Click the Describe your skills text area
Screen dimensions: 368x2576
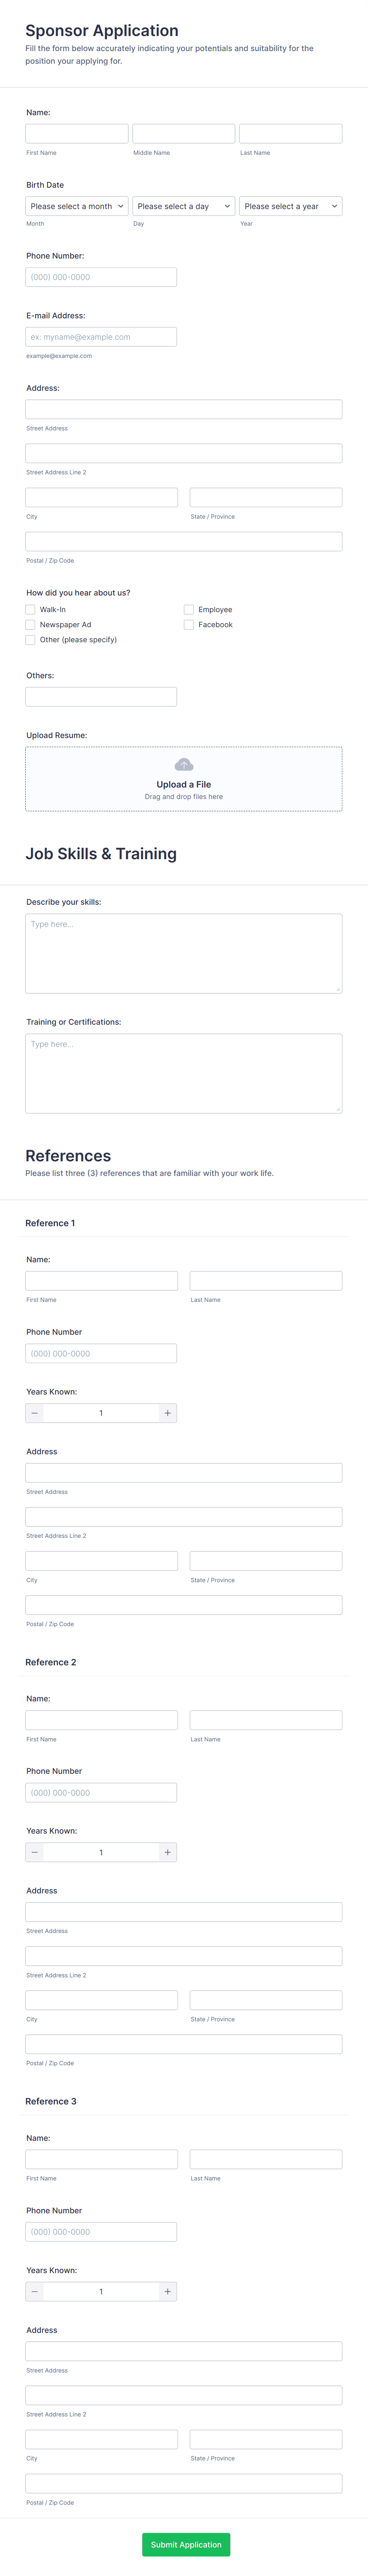[184, 953]
